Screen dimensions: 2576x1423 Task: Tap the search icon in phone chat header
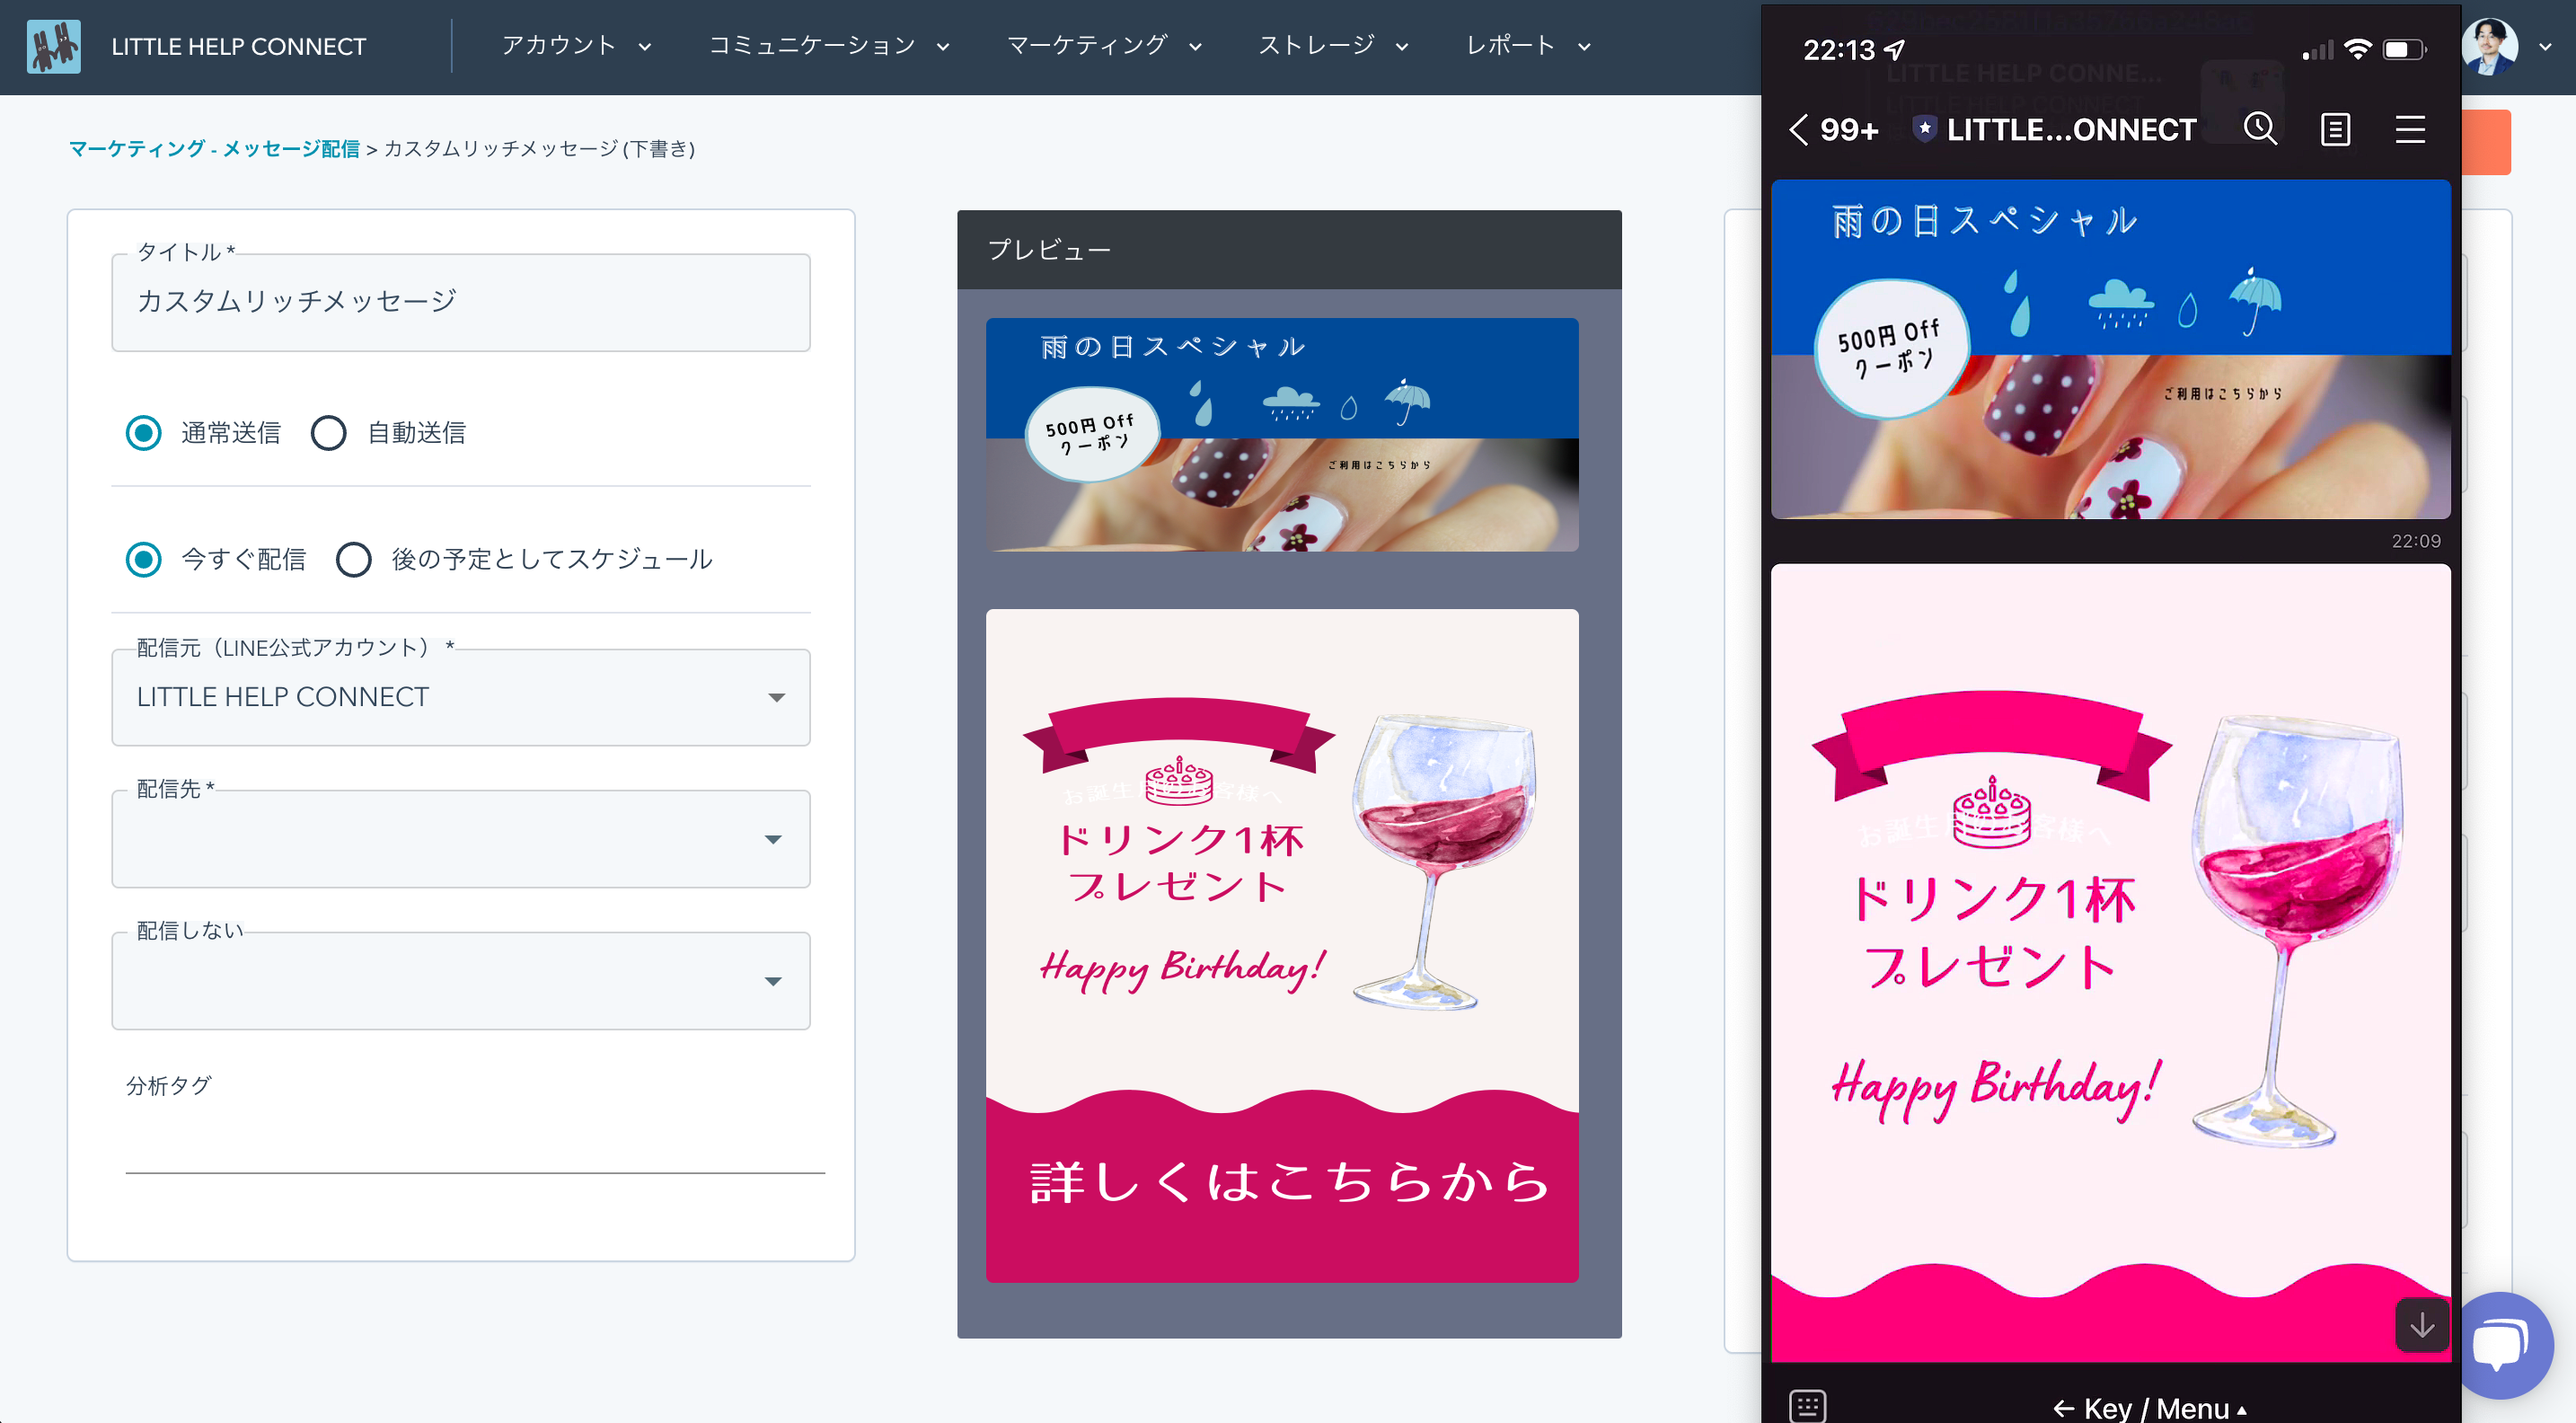click(x=2260, y=129)
